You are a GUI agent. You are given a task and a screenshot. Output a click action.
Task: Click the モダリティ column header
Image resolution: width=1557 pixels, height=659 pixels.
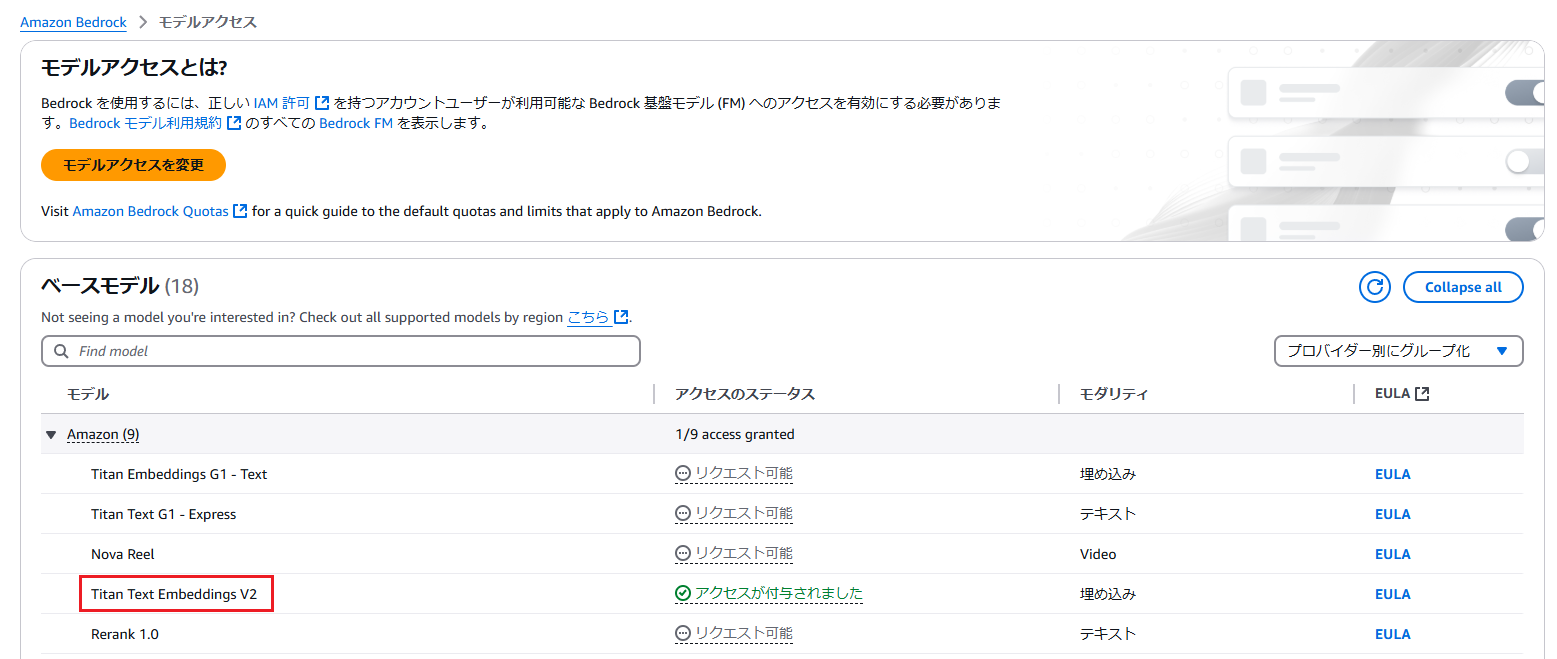click(1114, 394)
